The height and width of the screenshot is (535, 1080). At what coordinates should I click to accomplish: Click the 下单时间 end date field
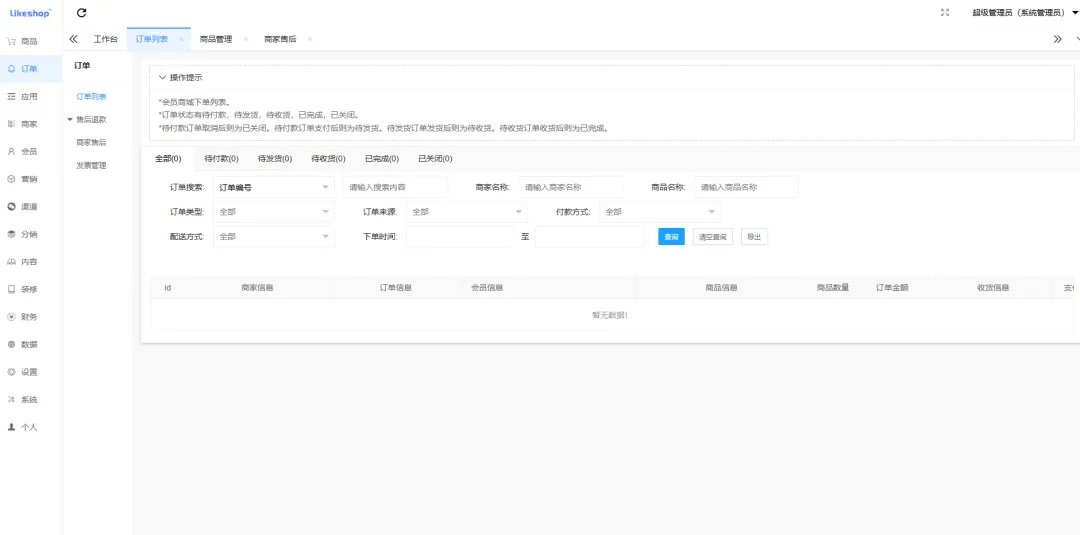(x=590, y=237)
